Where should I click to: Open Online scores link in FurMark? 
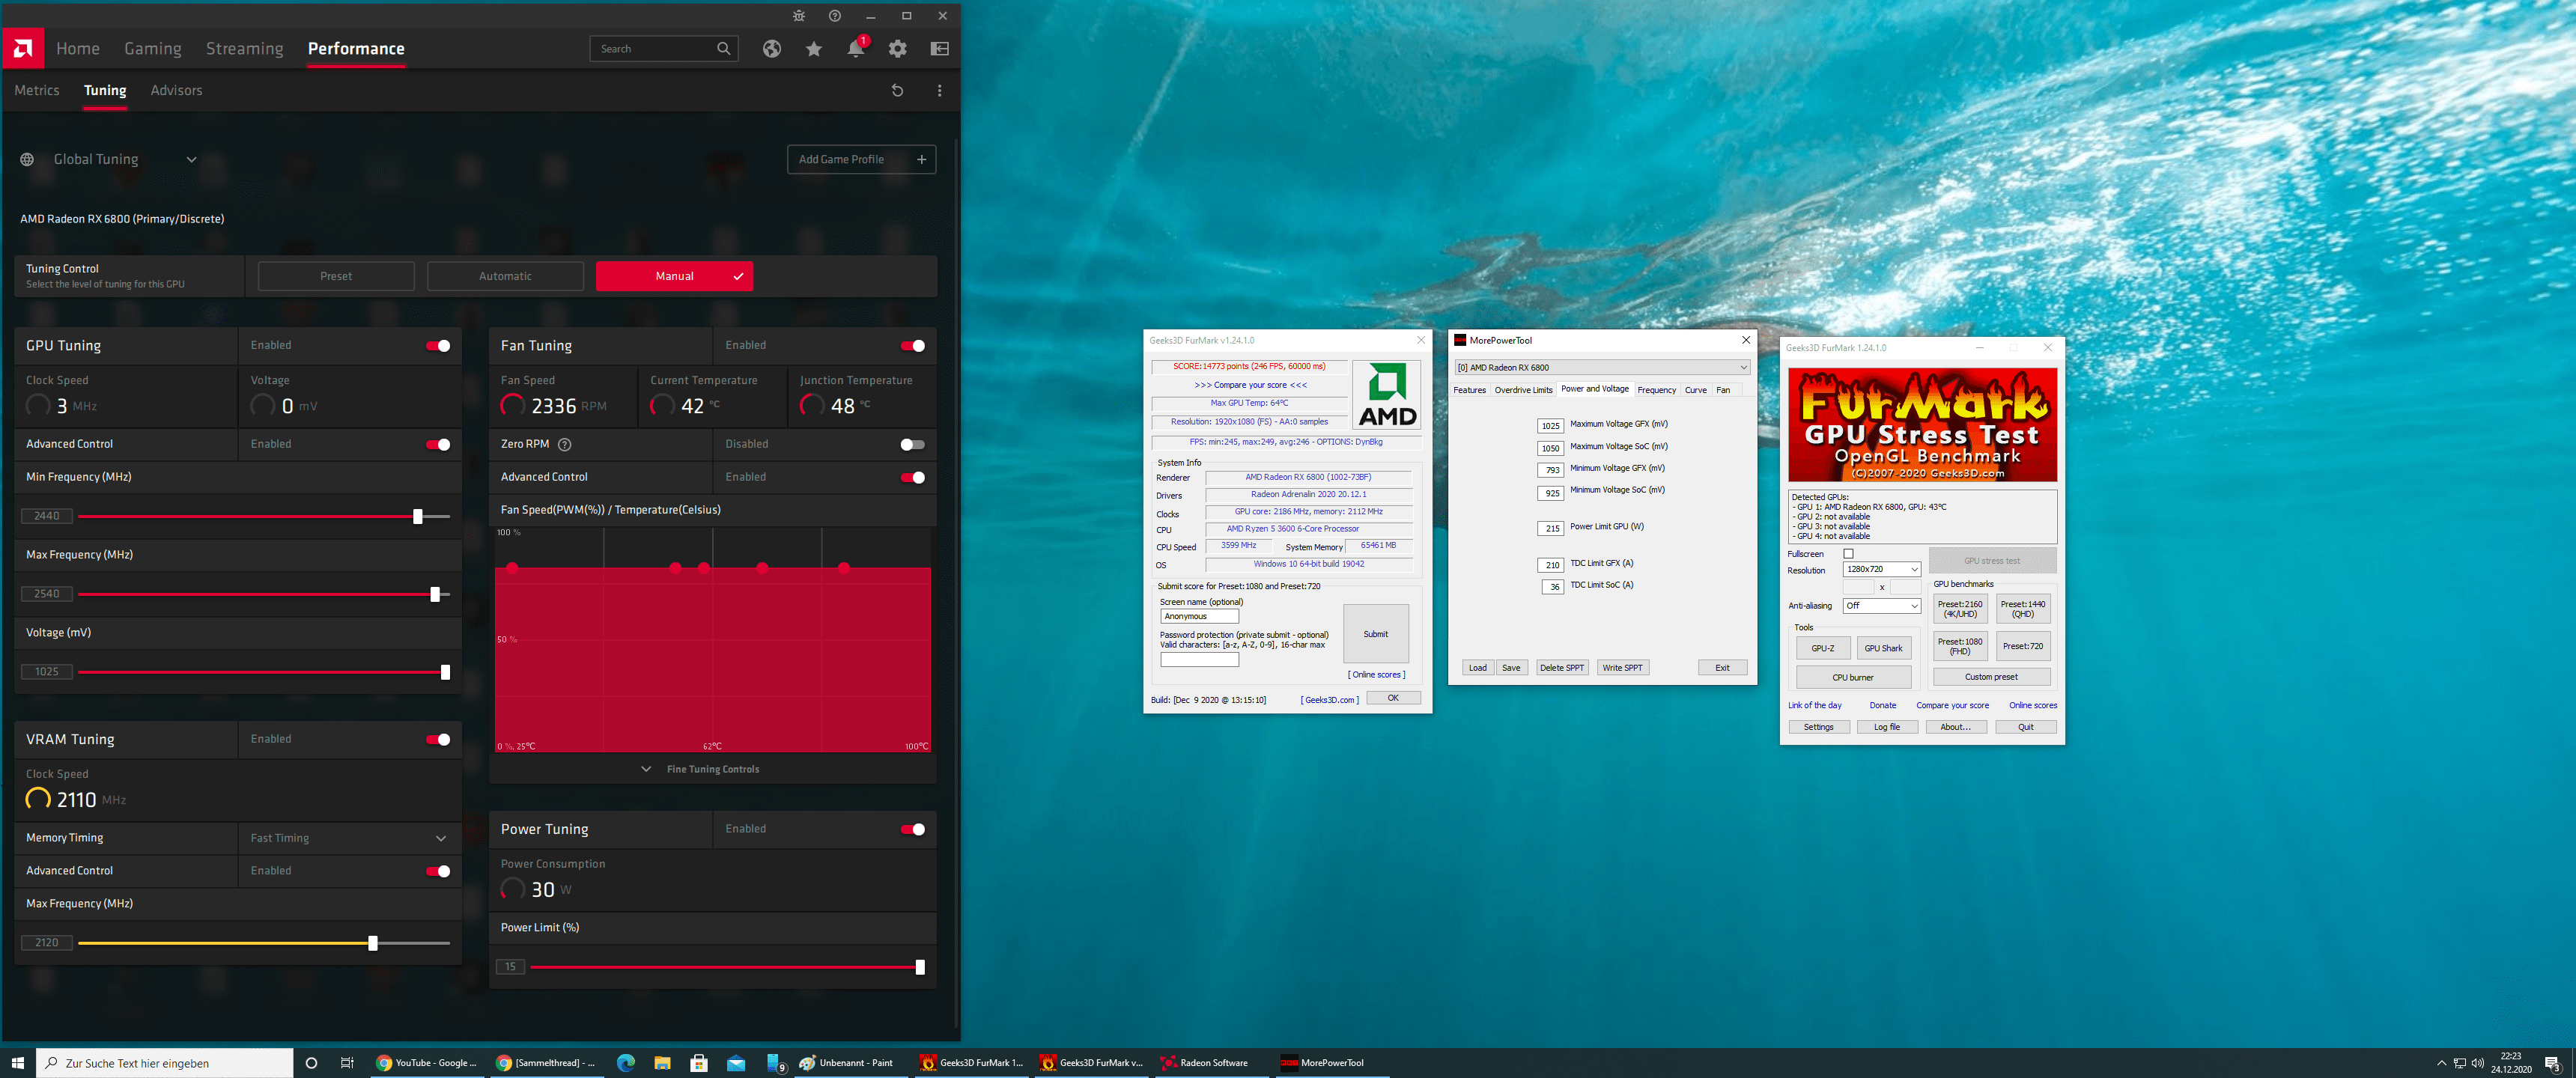tap(2032, 706)
